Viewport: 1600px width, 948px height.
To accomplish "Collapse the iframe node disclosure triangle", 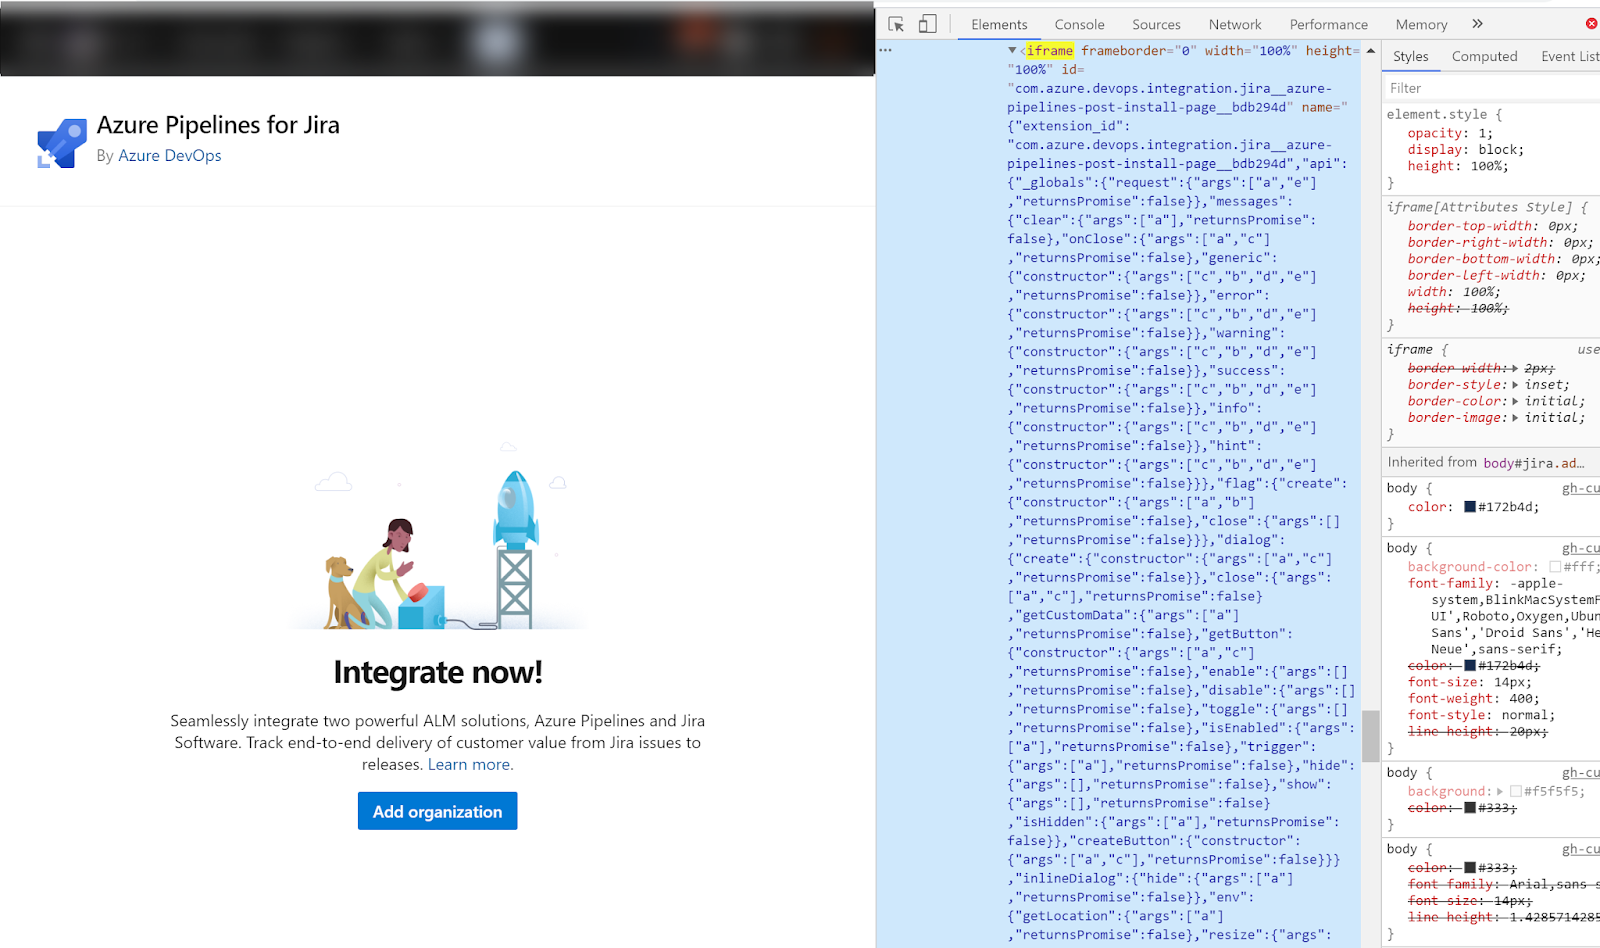I will 1013,50.
